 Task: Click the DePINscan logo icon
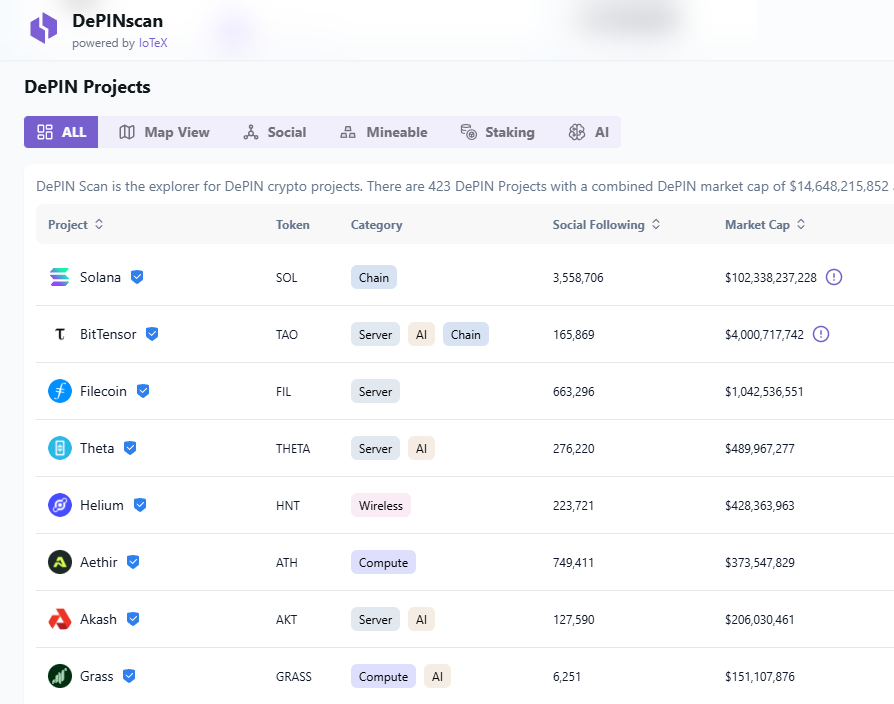tap(44, 28)
